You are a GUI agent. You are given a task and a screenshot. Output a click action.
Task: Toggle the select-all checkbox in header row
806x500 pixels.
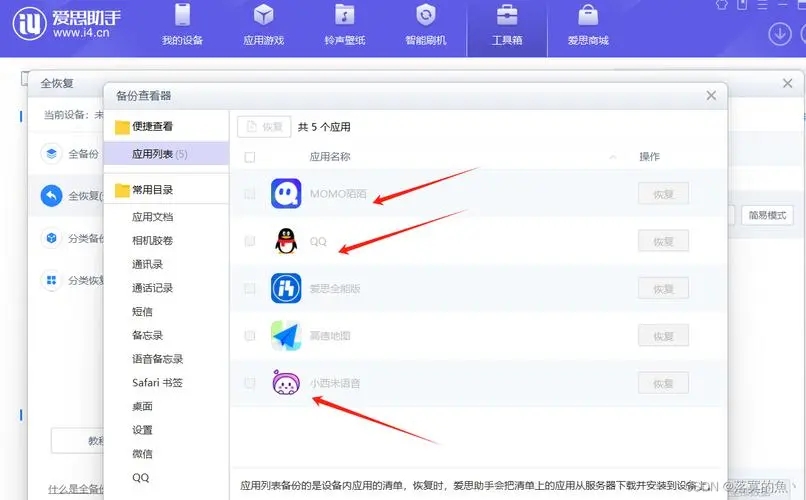(x=250, y=157)
